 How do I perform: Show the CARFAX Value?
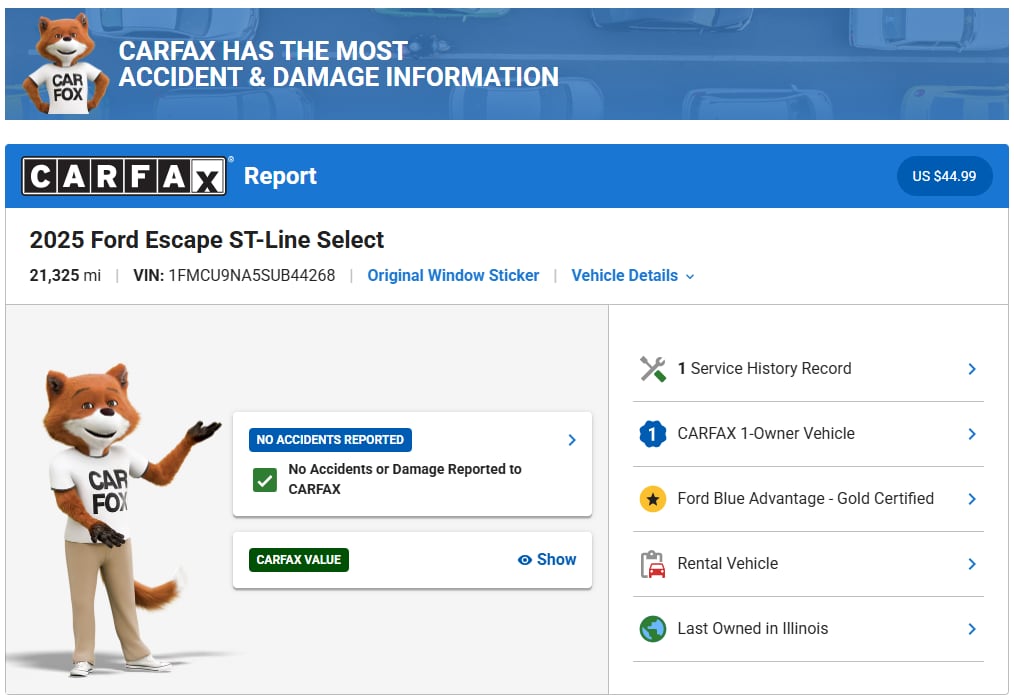click(547, 560)
